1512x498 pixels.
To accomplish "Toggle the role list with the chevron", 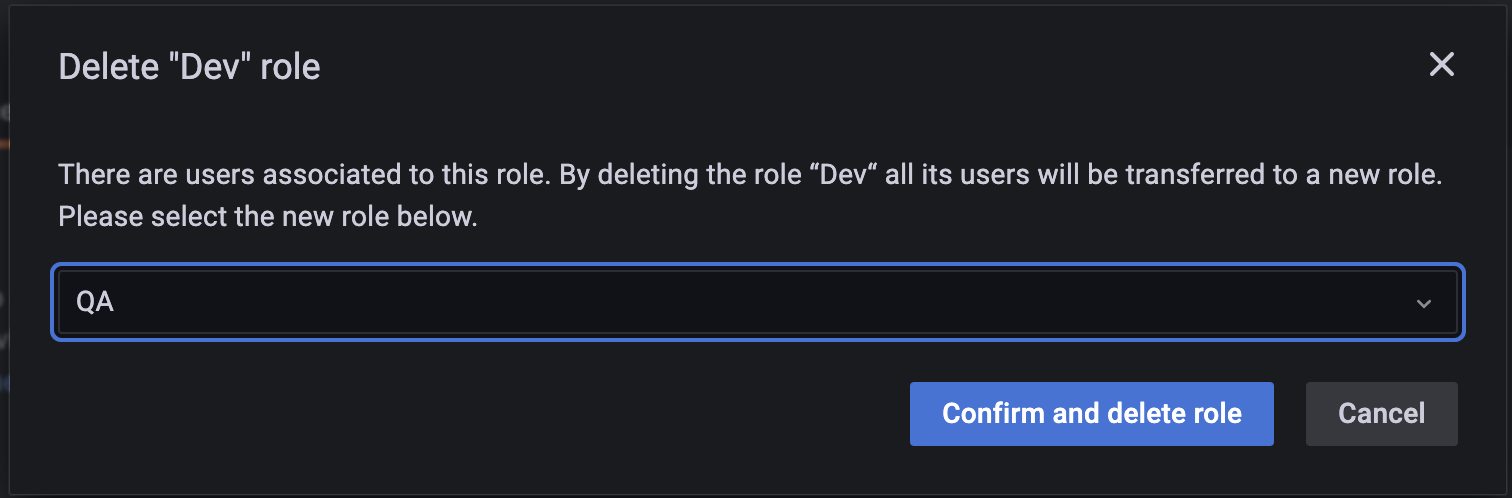I will click(1424, 303).
